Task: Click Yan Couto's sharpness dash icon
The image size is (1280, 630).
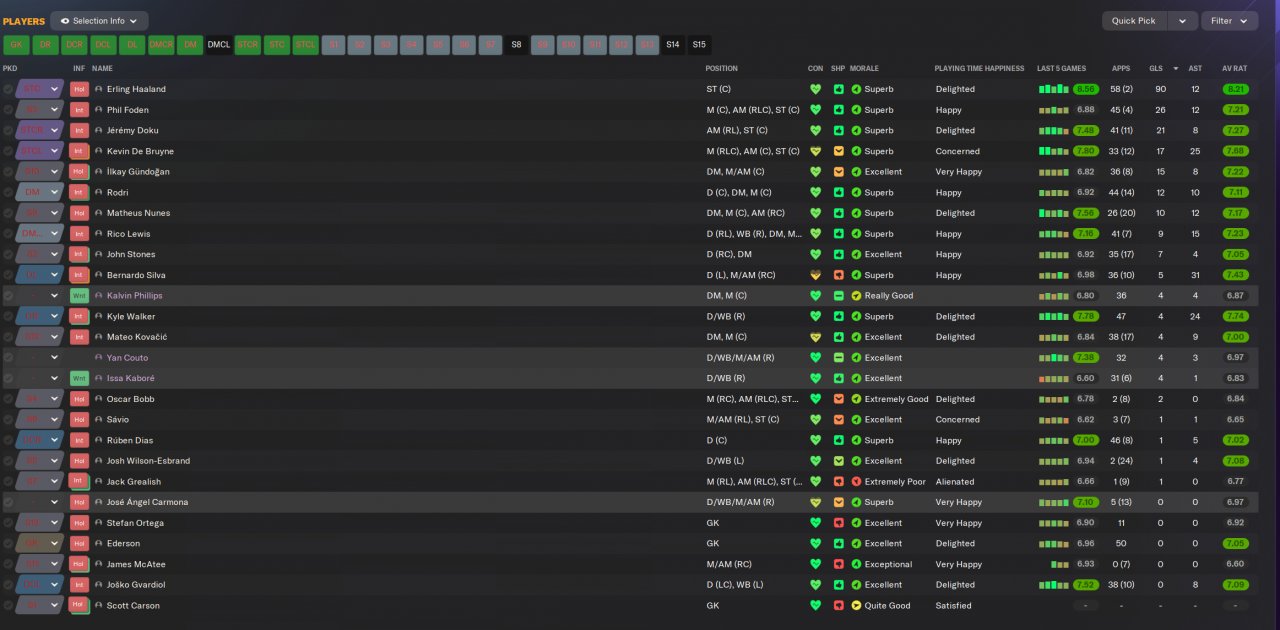Action: [x=838, y=357]
